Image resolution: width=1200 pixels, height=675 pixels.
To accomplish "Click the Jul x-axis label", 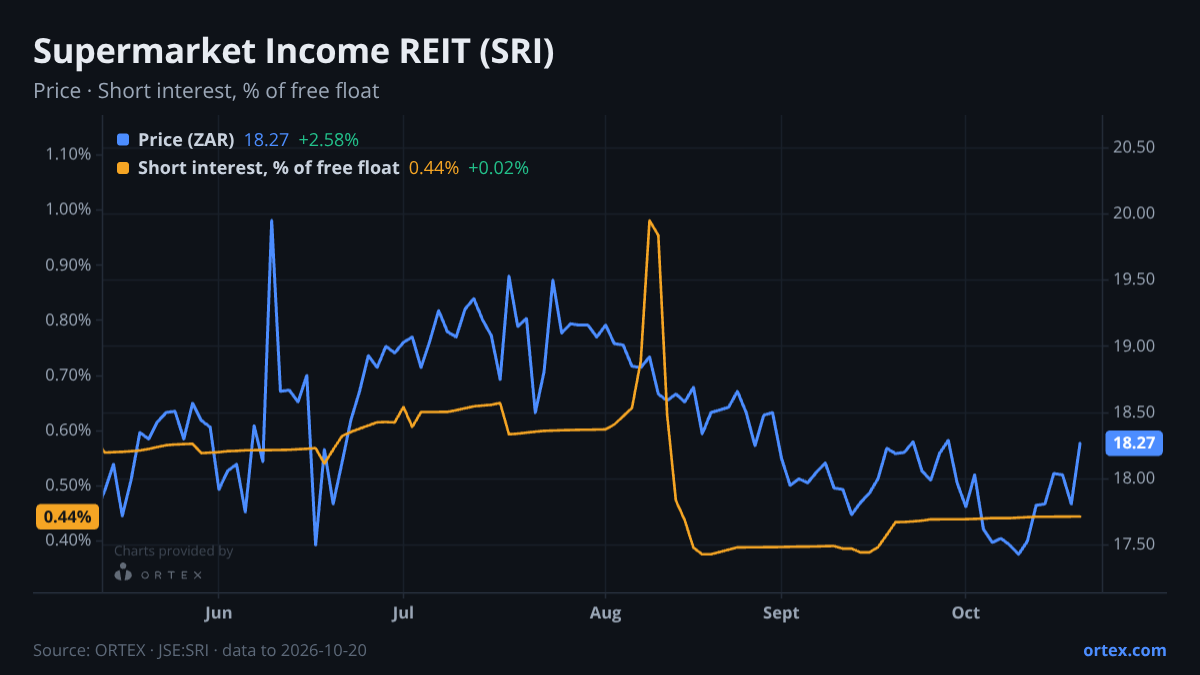I will click(403, 613).
